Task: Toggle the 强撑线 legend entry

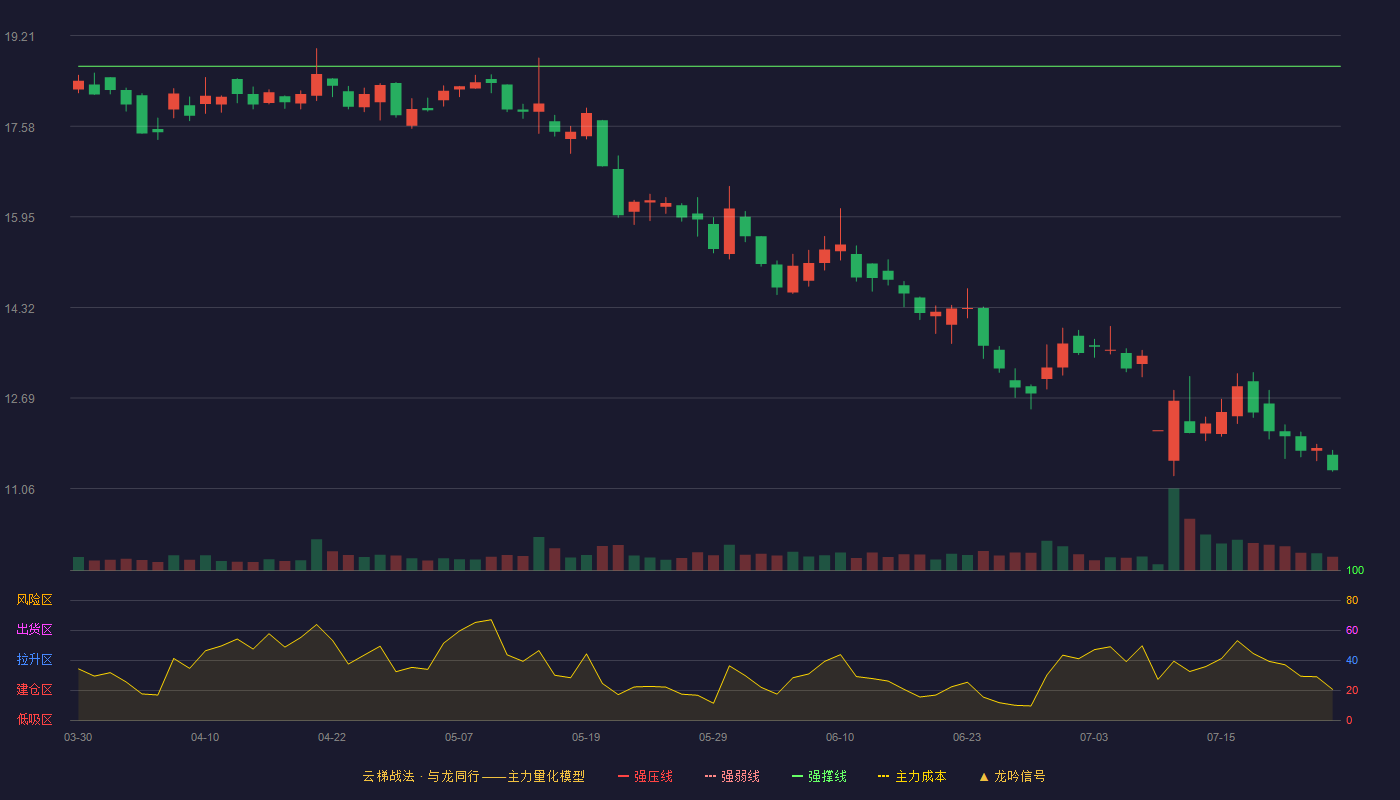Action: click(819, 776)
